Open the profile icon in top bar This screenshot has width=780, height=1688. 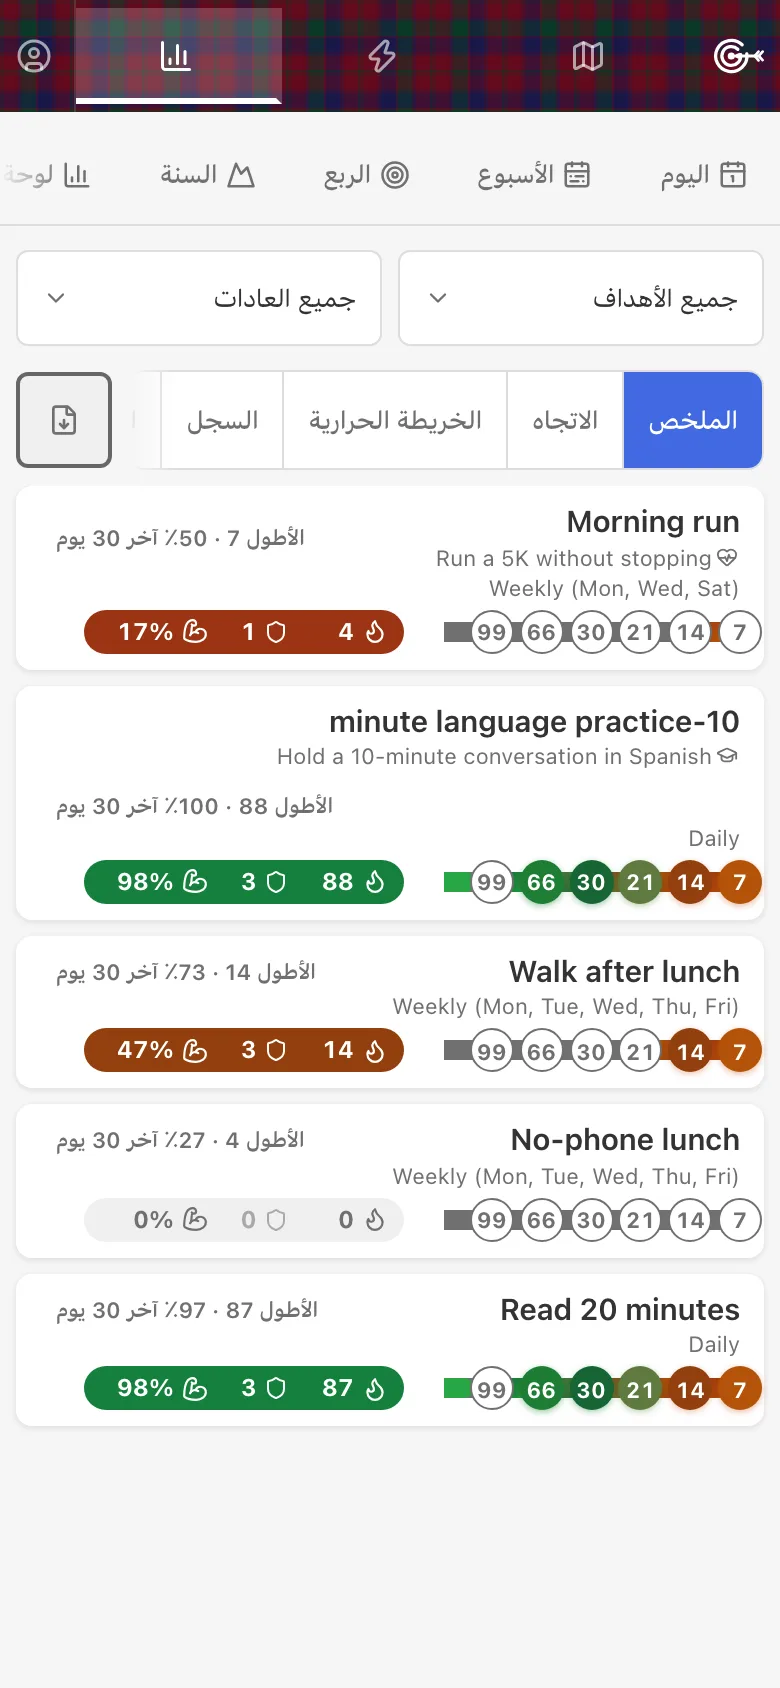34,56
